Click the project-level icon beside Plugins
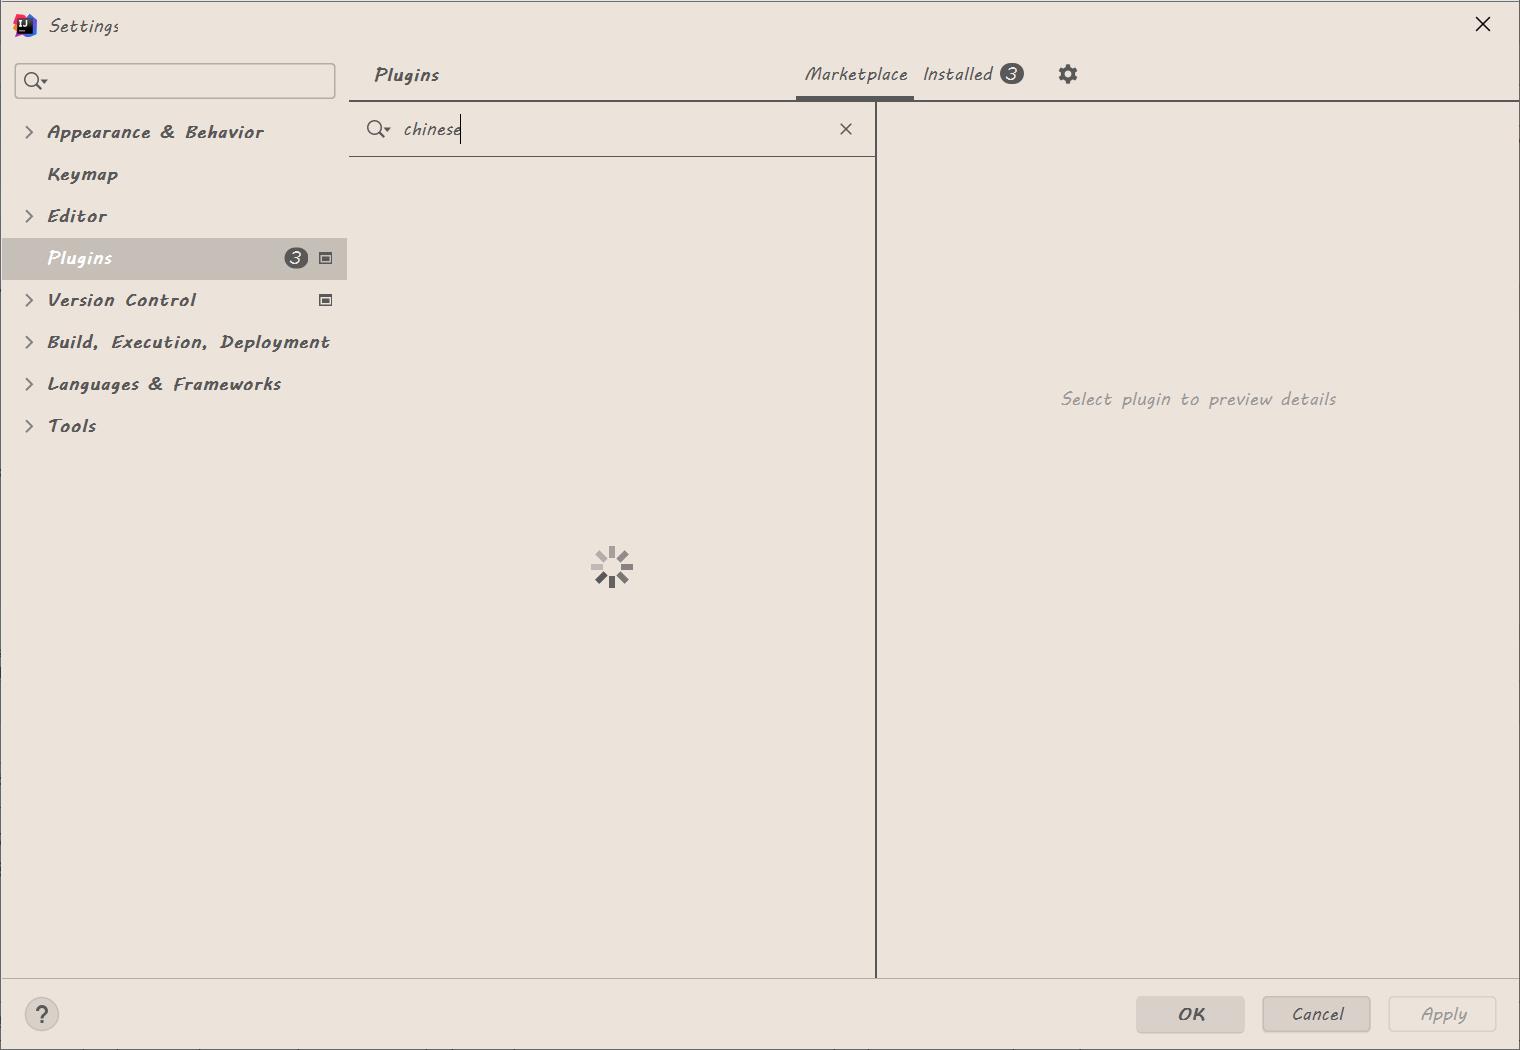1520x1050 pixels. pyautogui.click(x=325, y=258)
